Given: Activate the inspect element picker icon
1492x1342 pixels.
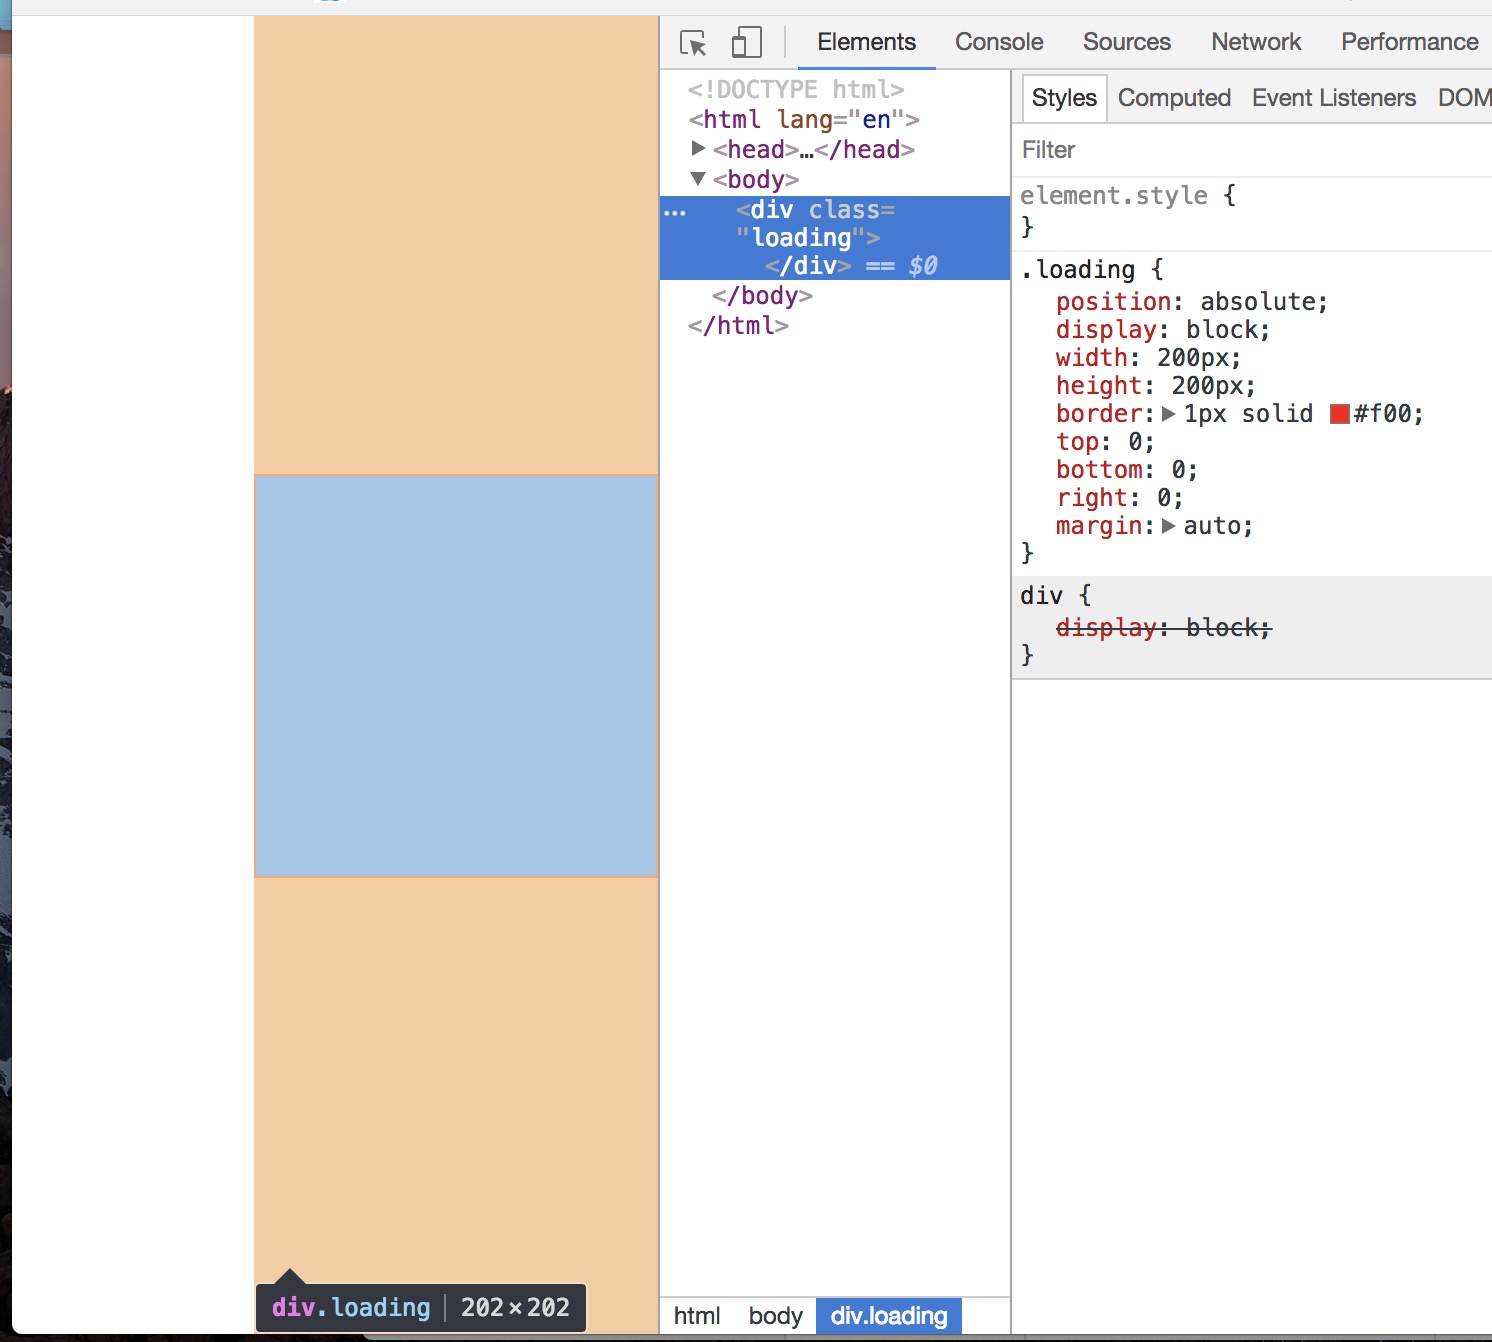Looking at the screenshot, I should click(x=693, y=43).
